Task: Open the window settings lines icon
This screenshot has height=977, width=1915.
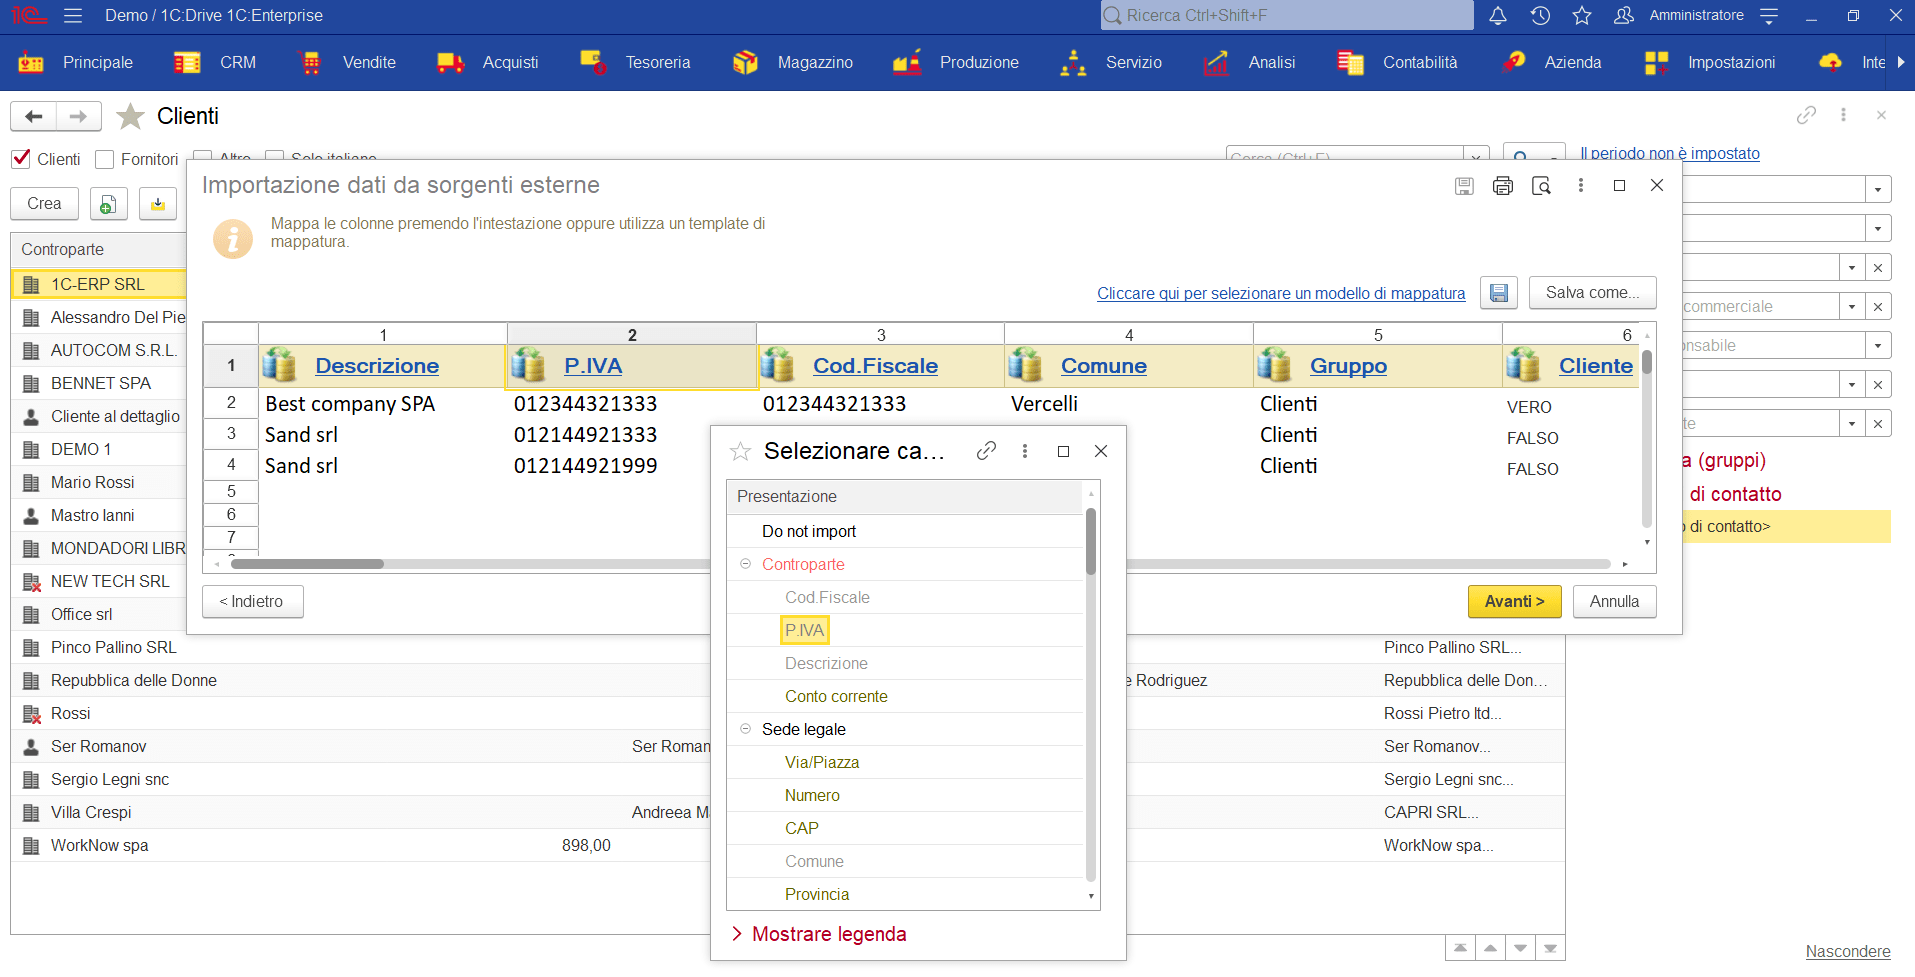Action: 1768,15
